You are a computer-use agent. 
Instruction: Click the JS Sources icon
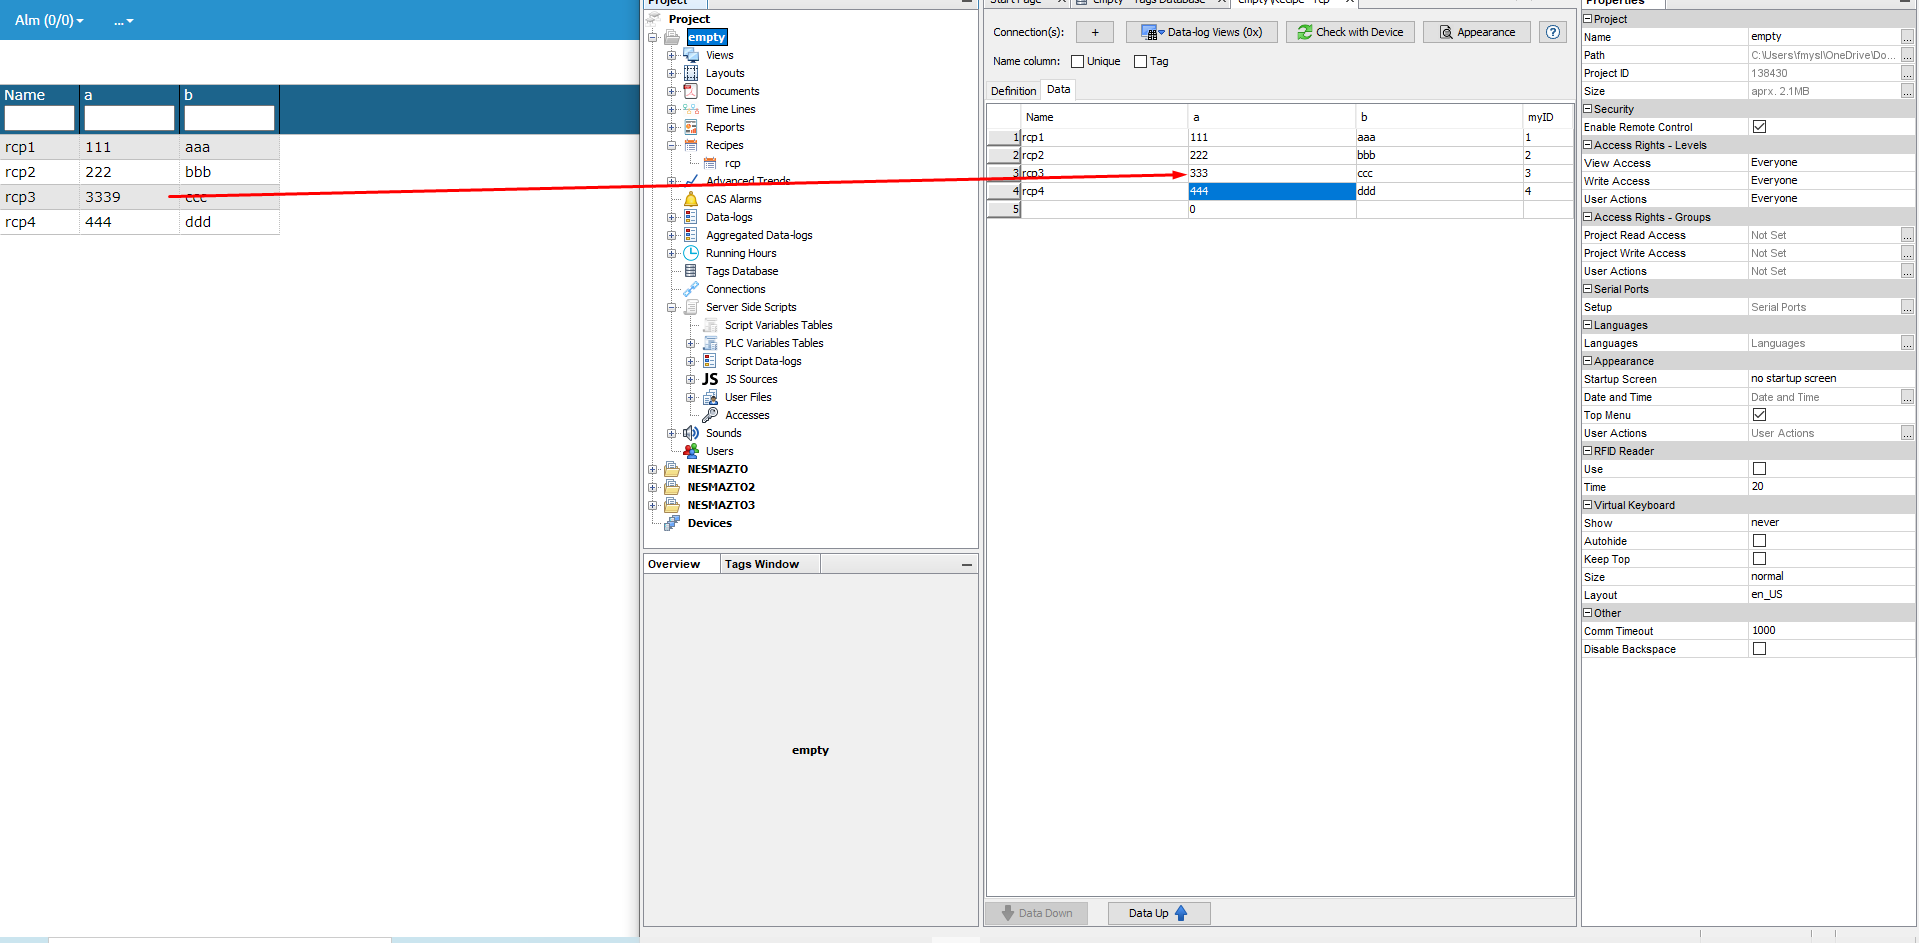[x=710, y=379]
